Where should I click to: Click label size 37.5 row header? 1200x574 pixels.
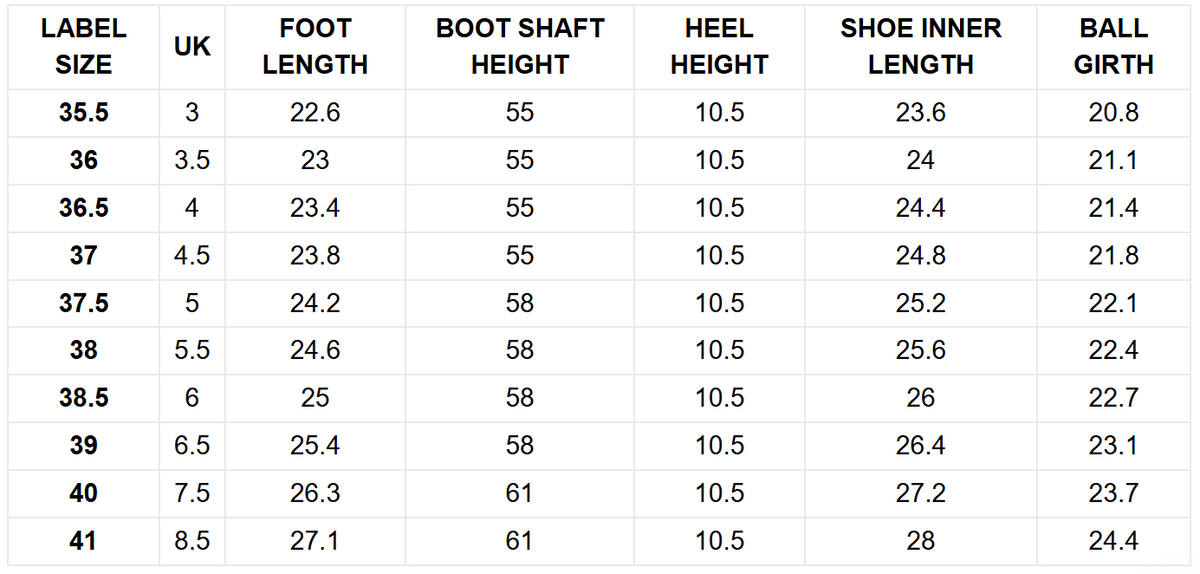pyautogui.click(x=83, y=303)
